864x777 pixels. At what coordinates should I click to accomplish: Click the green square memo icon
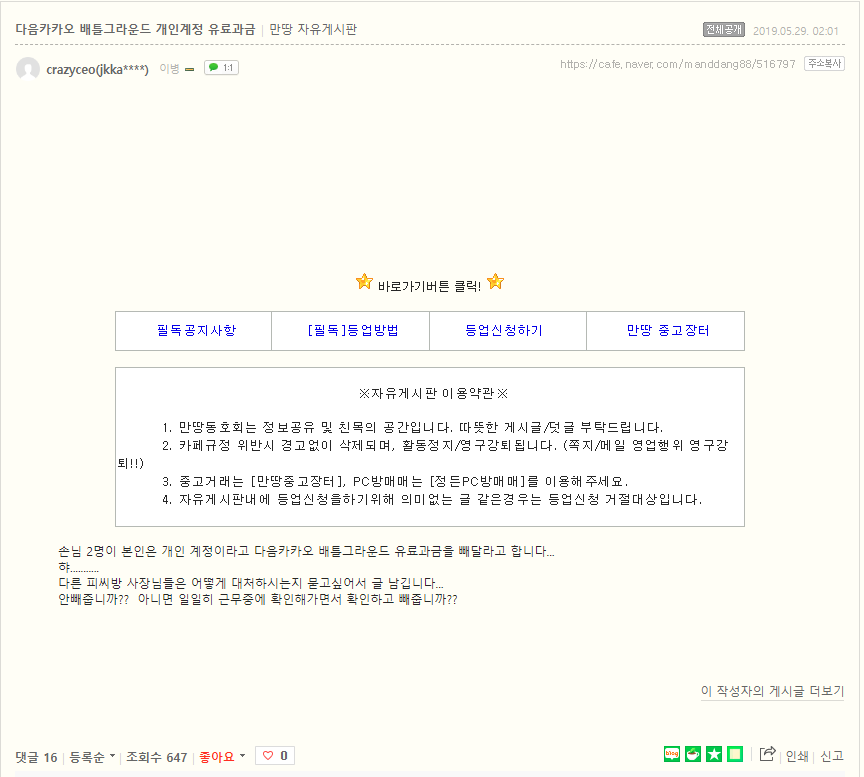735,754
